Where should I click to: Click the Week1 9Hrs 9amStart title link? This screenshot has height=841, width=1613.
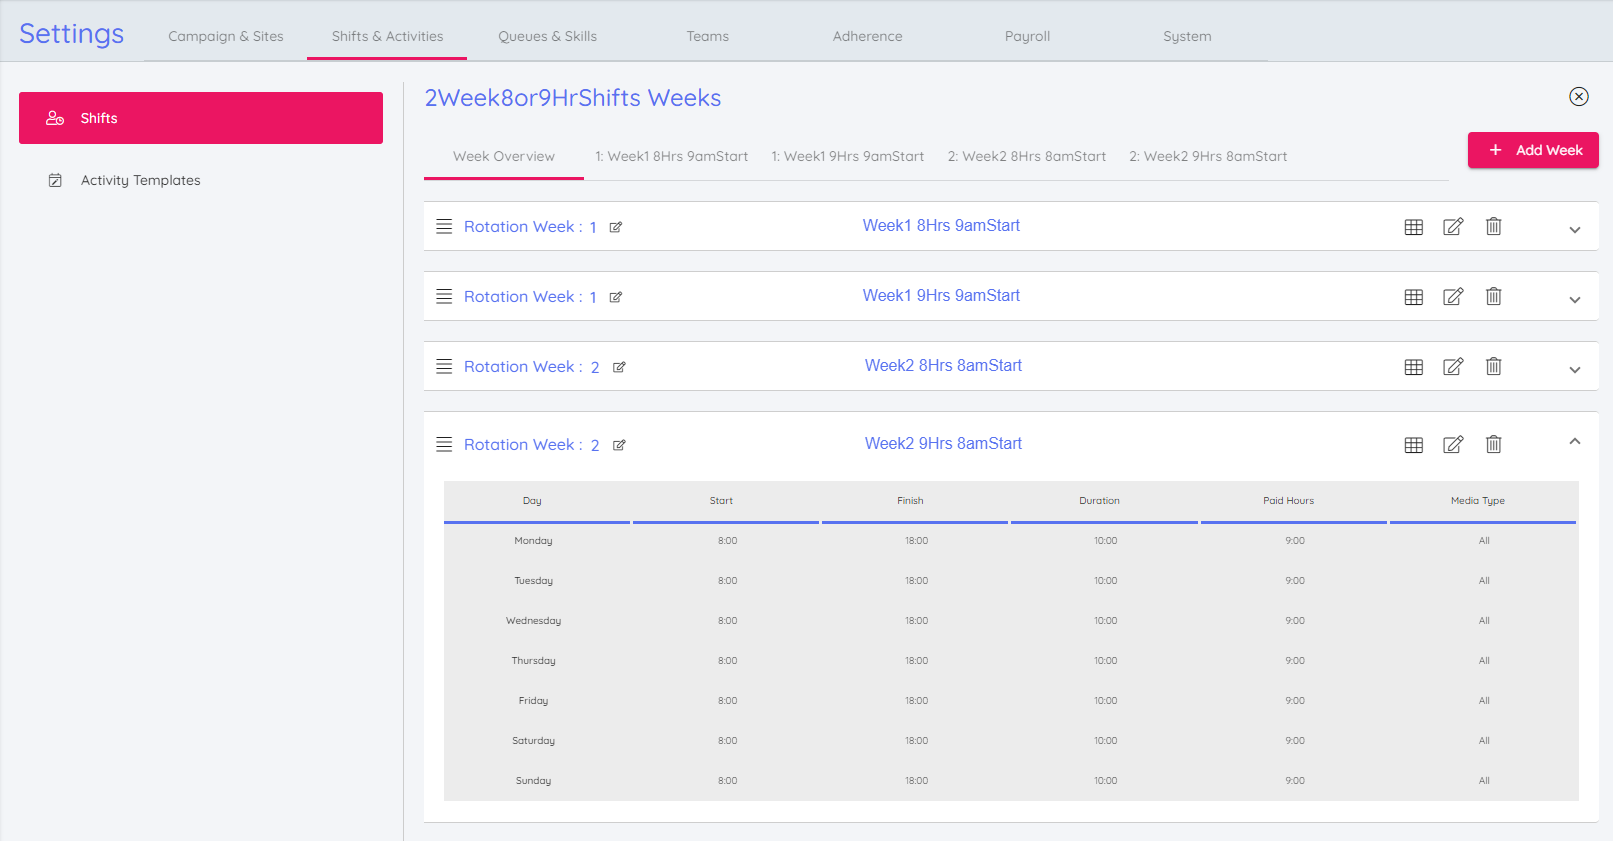pyautogui.click(x=941, y=296)
